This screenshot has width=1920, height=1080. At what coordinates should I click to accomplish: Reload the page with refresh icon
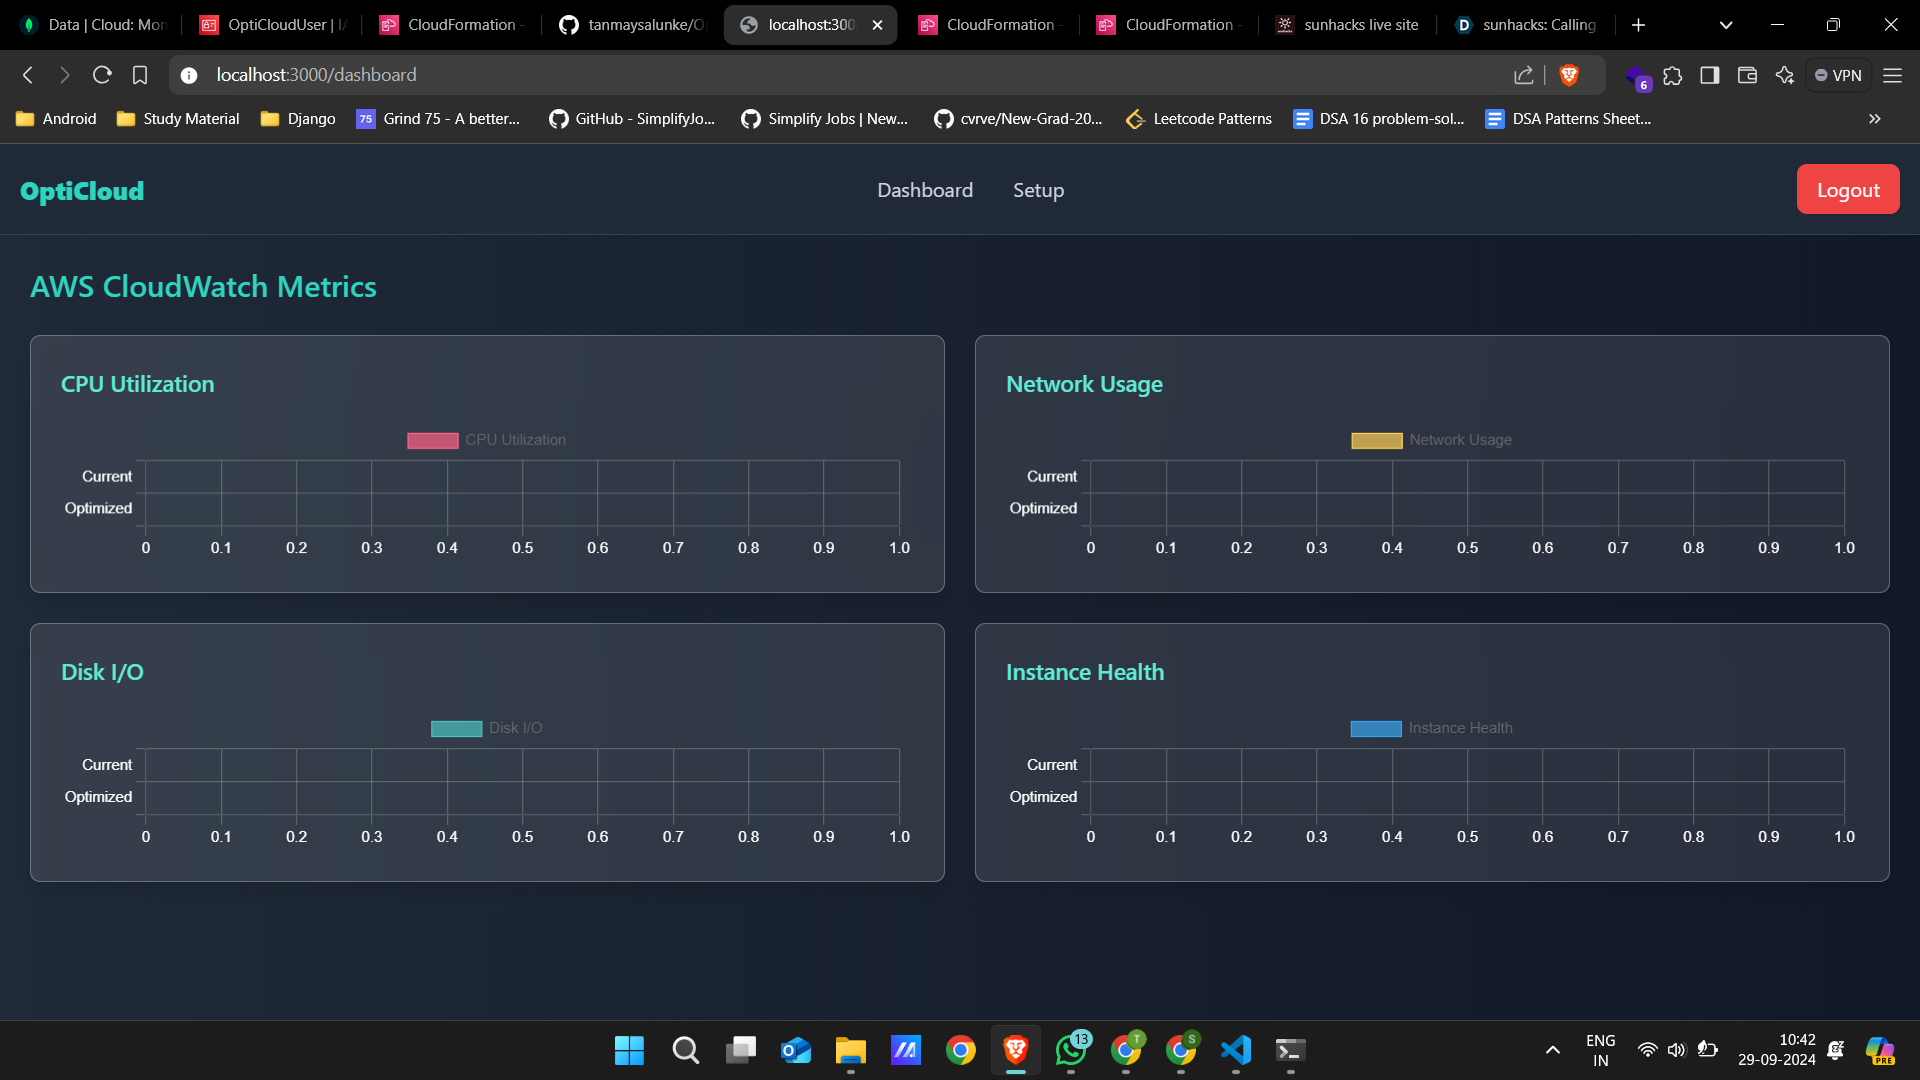(102, 75)
